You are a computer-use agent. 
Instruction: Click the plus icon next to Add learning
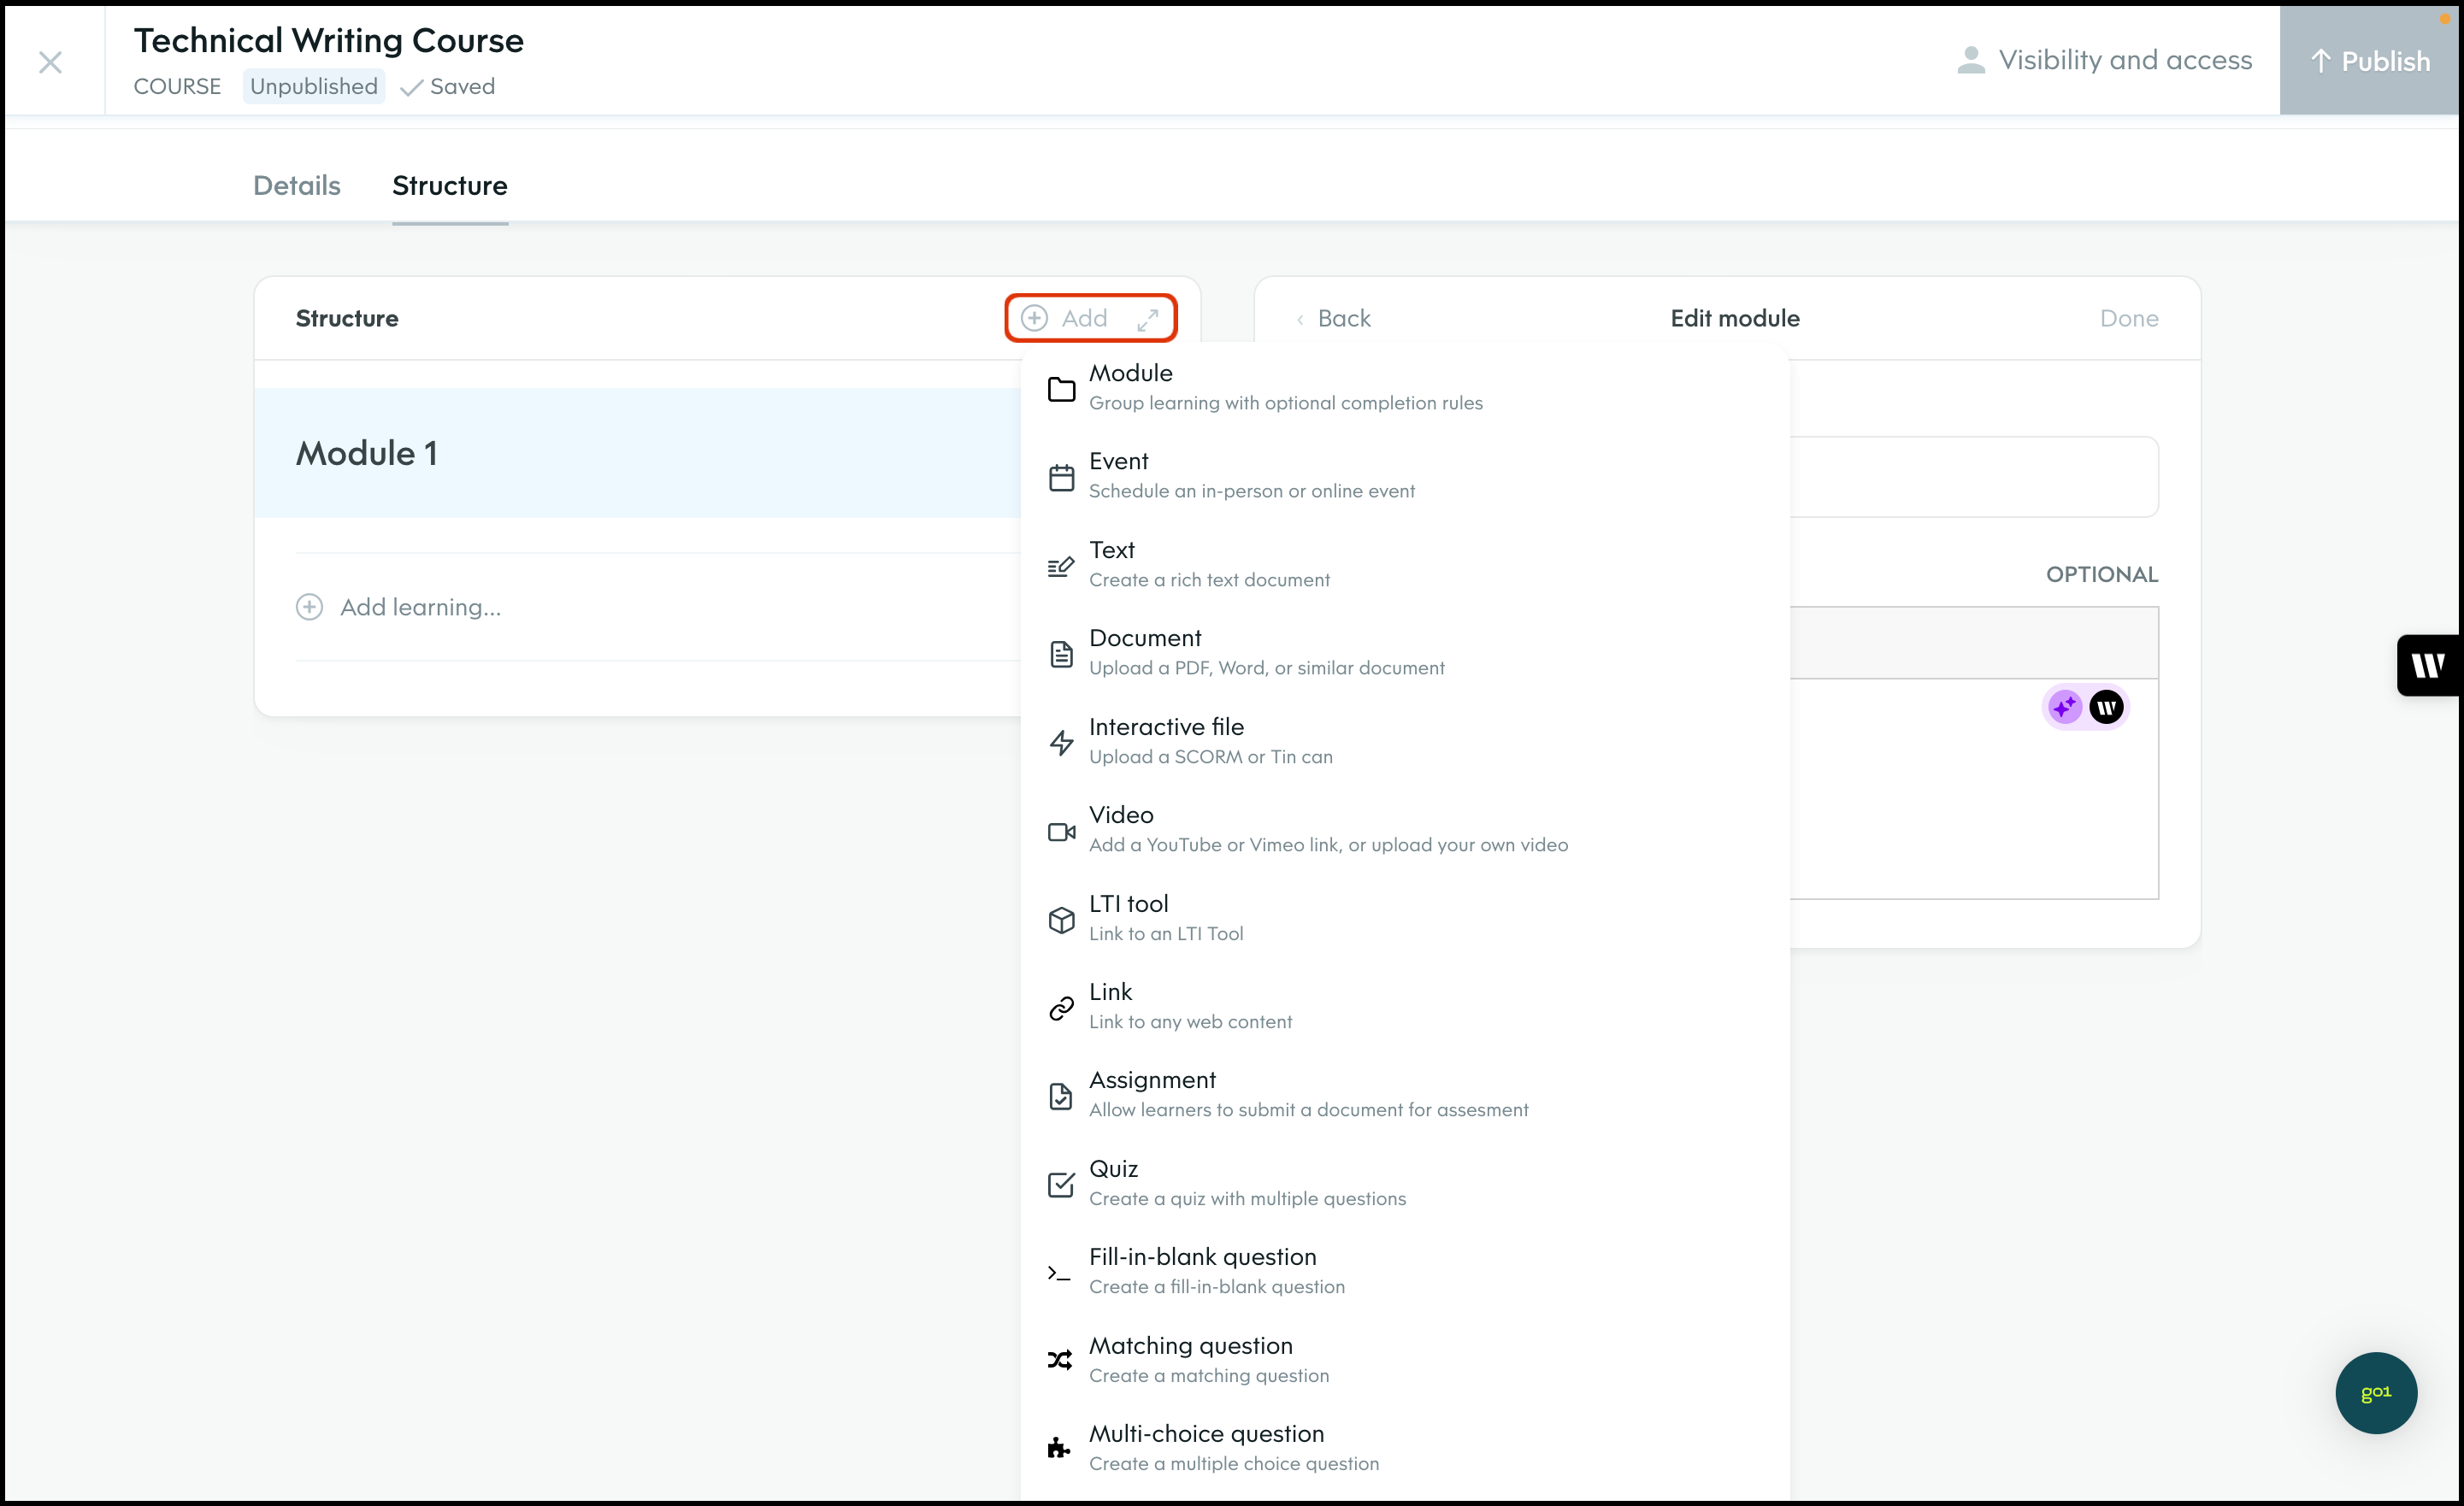click(310, 607)
